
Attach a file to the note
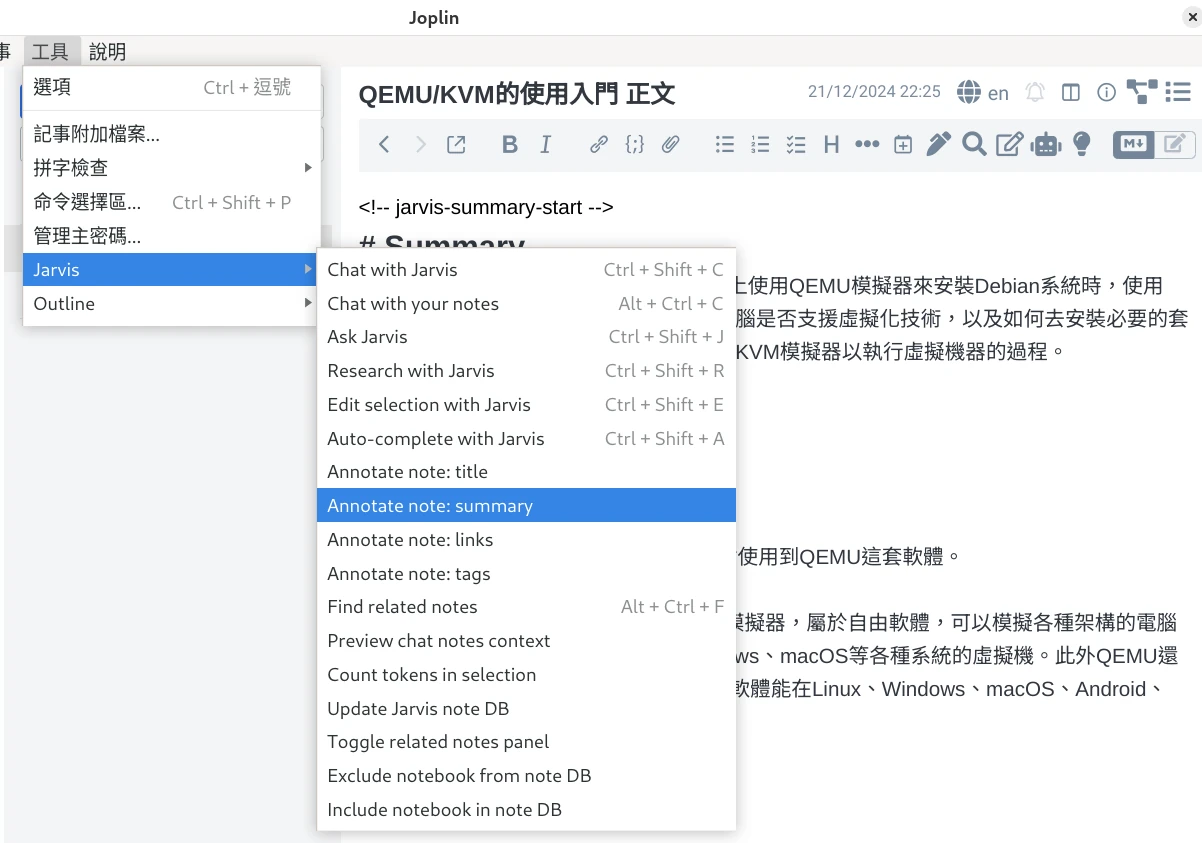pos(671,144)
